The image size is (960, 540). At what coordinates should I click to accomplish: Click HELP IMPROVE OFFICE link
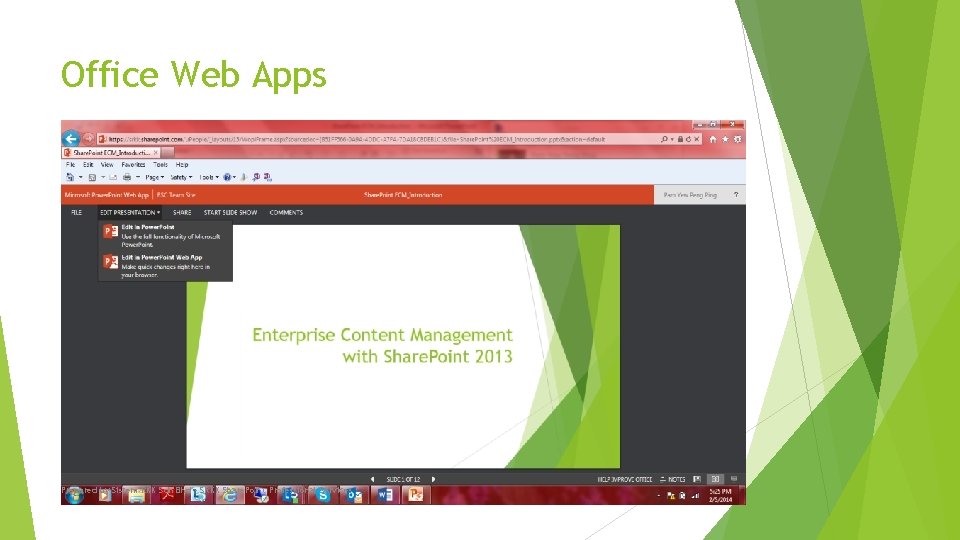tap(624, 479)
